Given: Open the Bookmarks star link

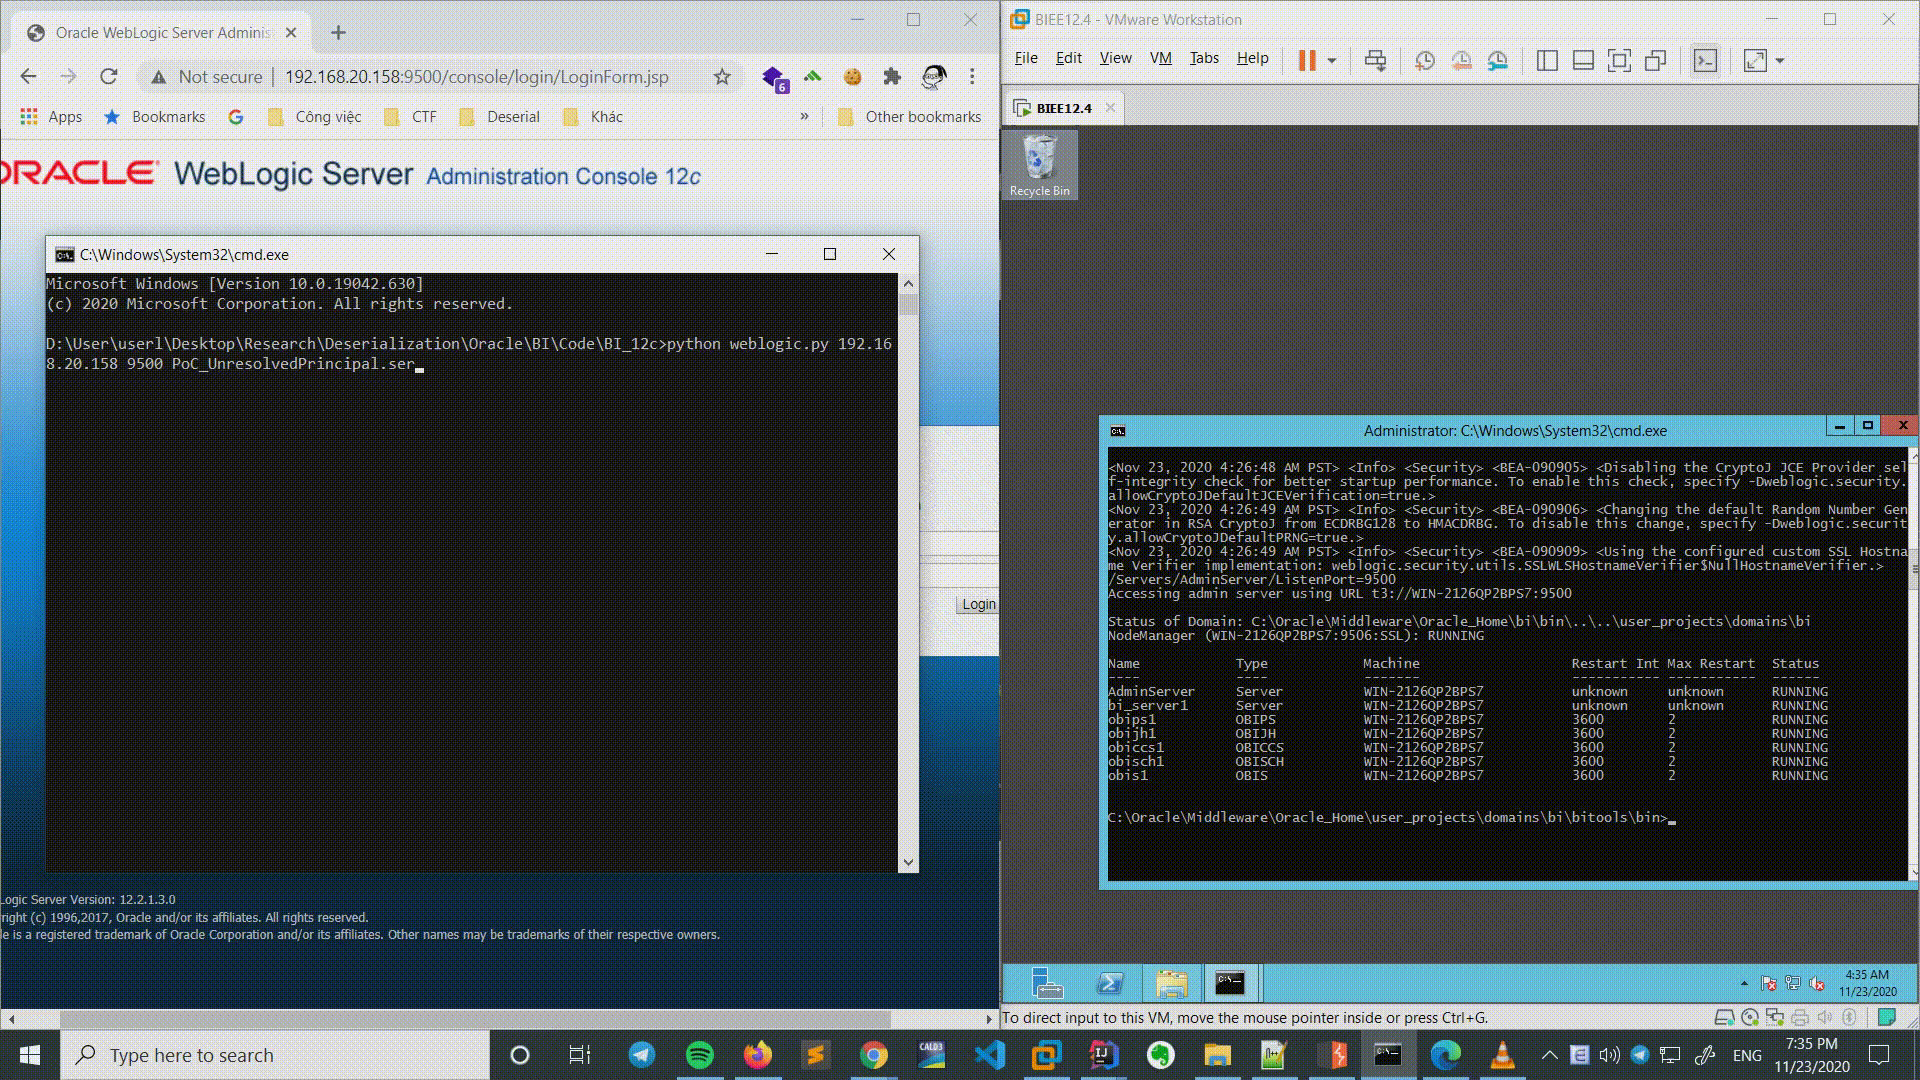Looking at the screenshot, I should 155,117.
